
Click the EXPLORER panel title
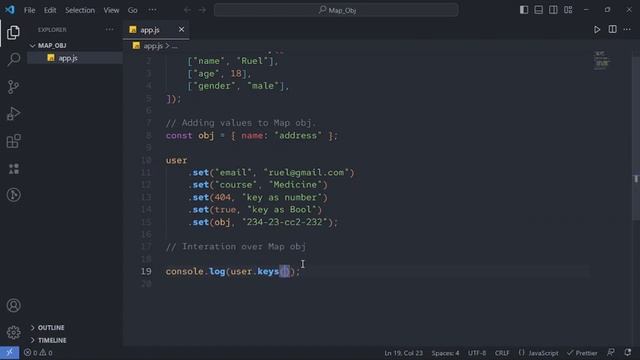(52, 30)
